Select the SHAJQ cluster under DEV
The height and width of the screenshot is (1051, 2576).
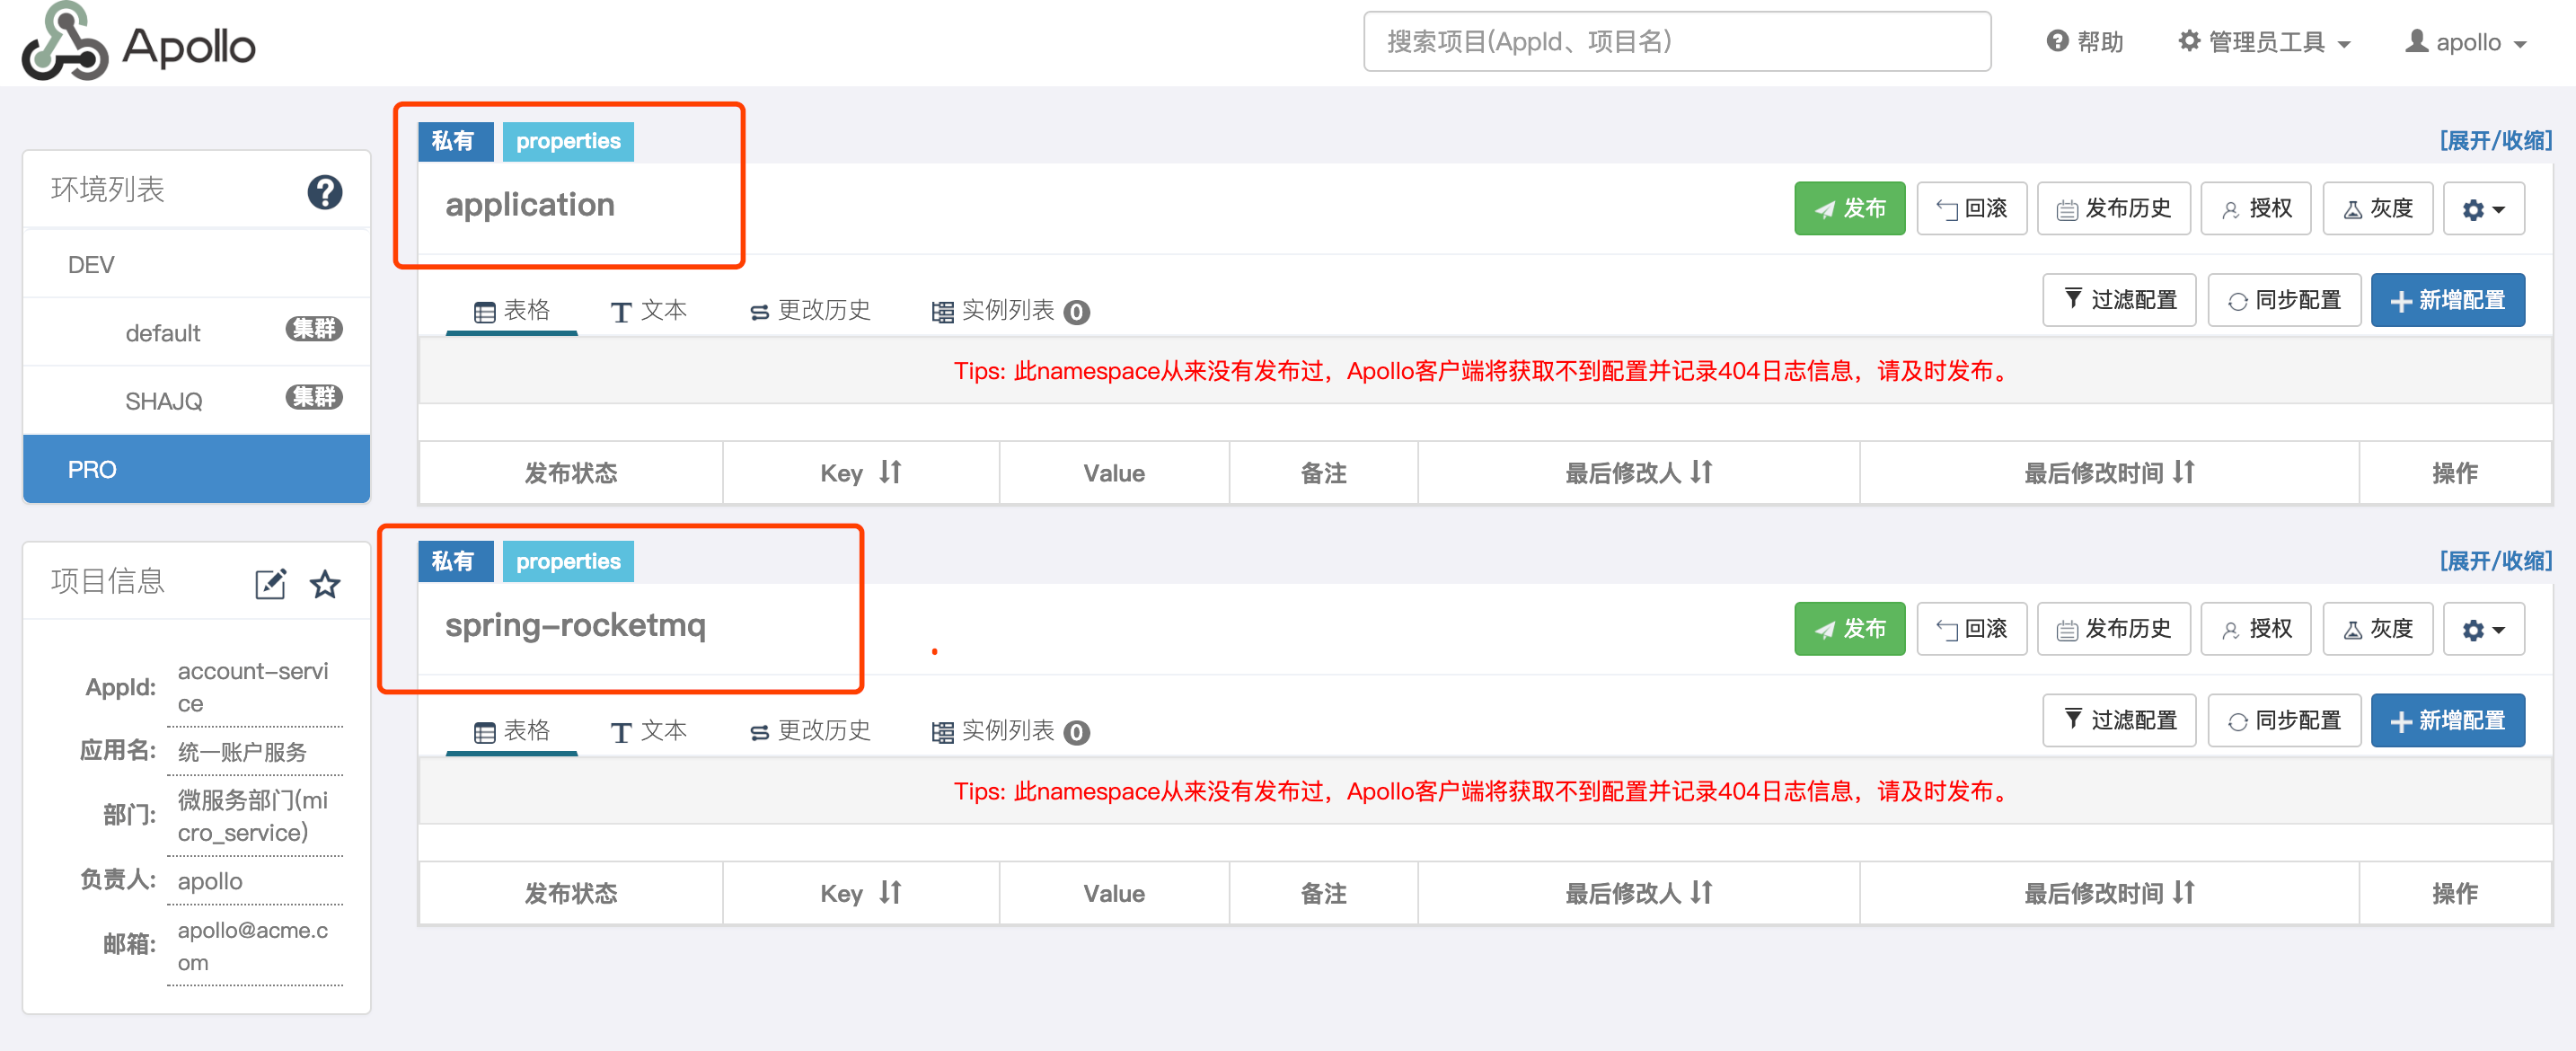[x=164, y=401]
